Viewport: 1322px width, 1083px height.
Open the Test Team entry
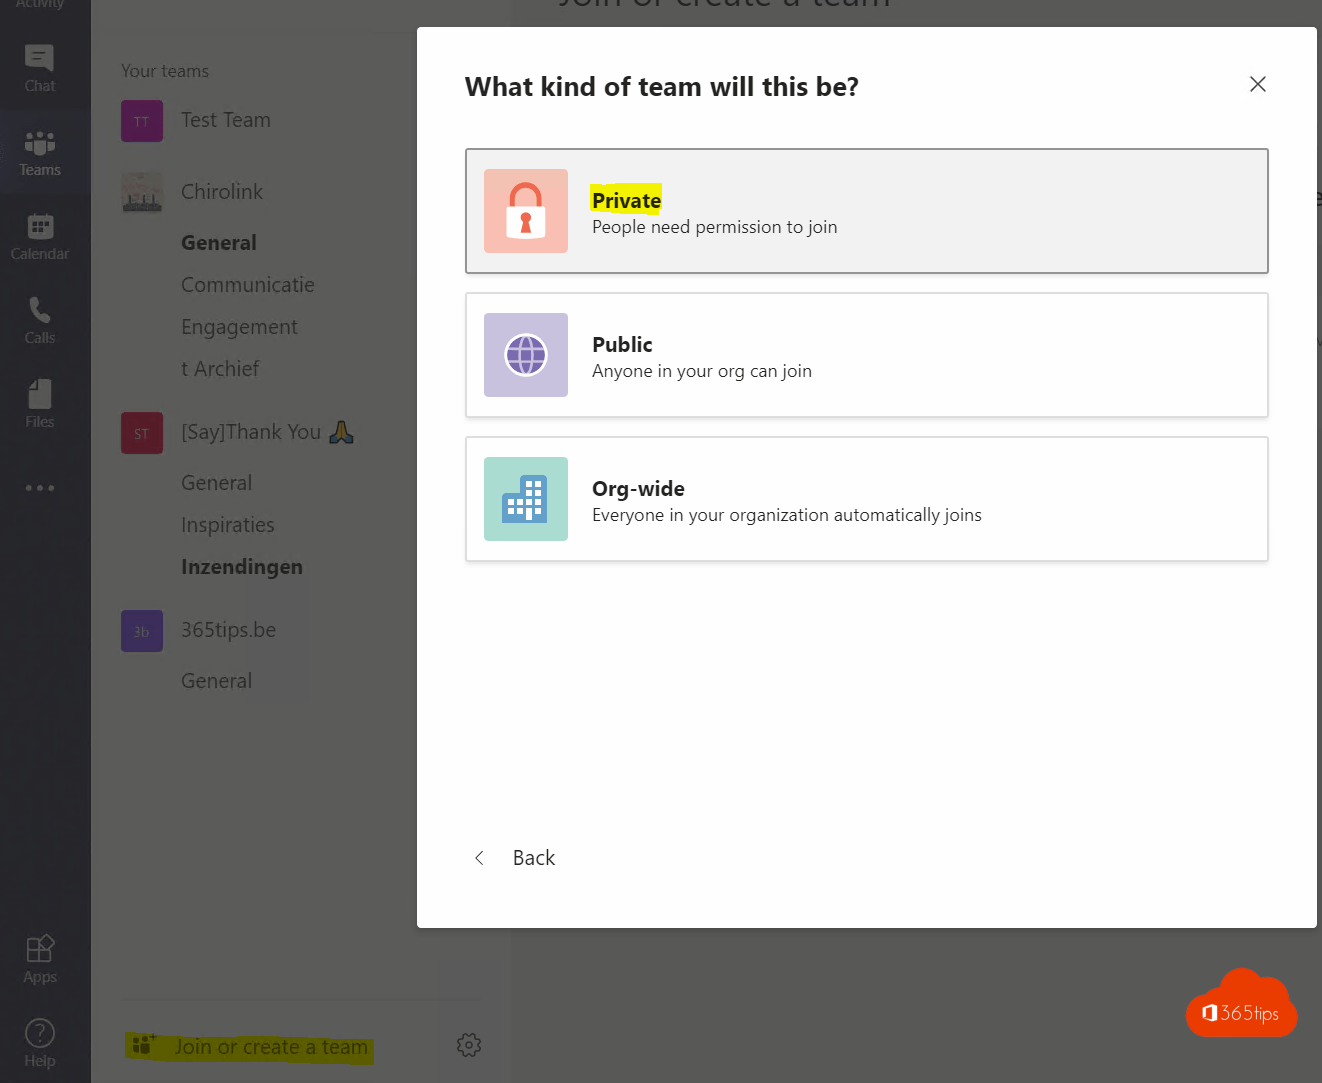226,120
